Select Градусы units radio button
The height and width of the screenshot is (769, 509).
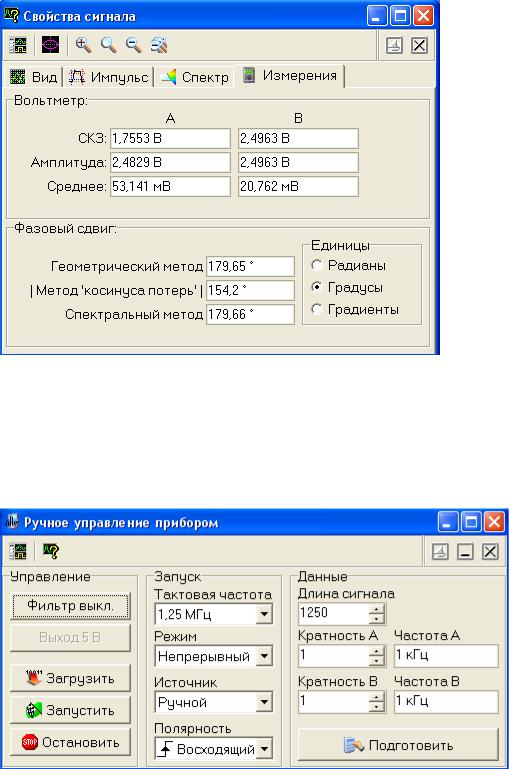[x=317, y=287]
